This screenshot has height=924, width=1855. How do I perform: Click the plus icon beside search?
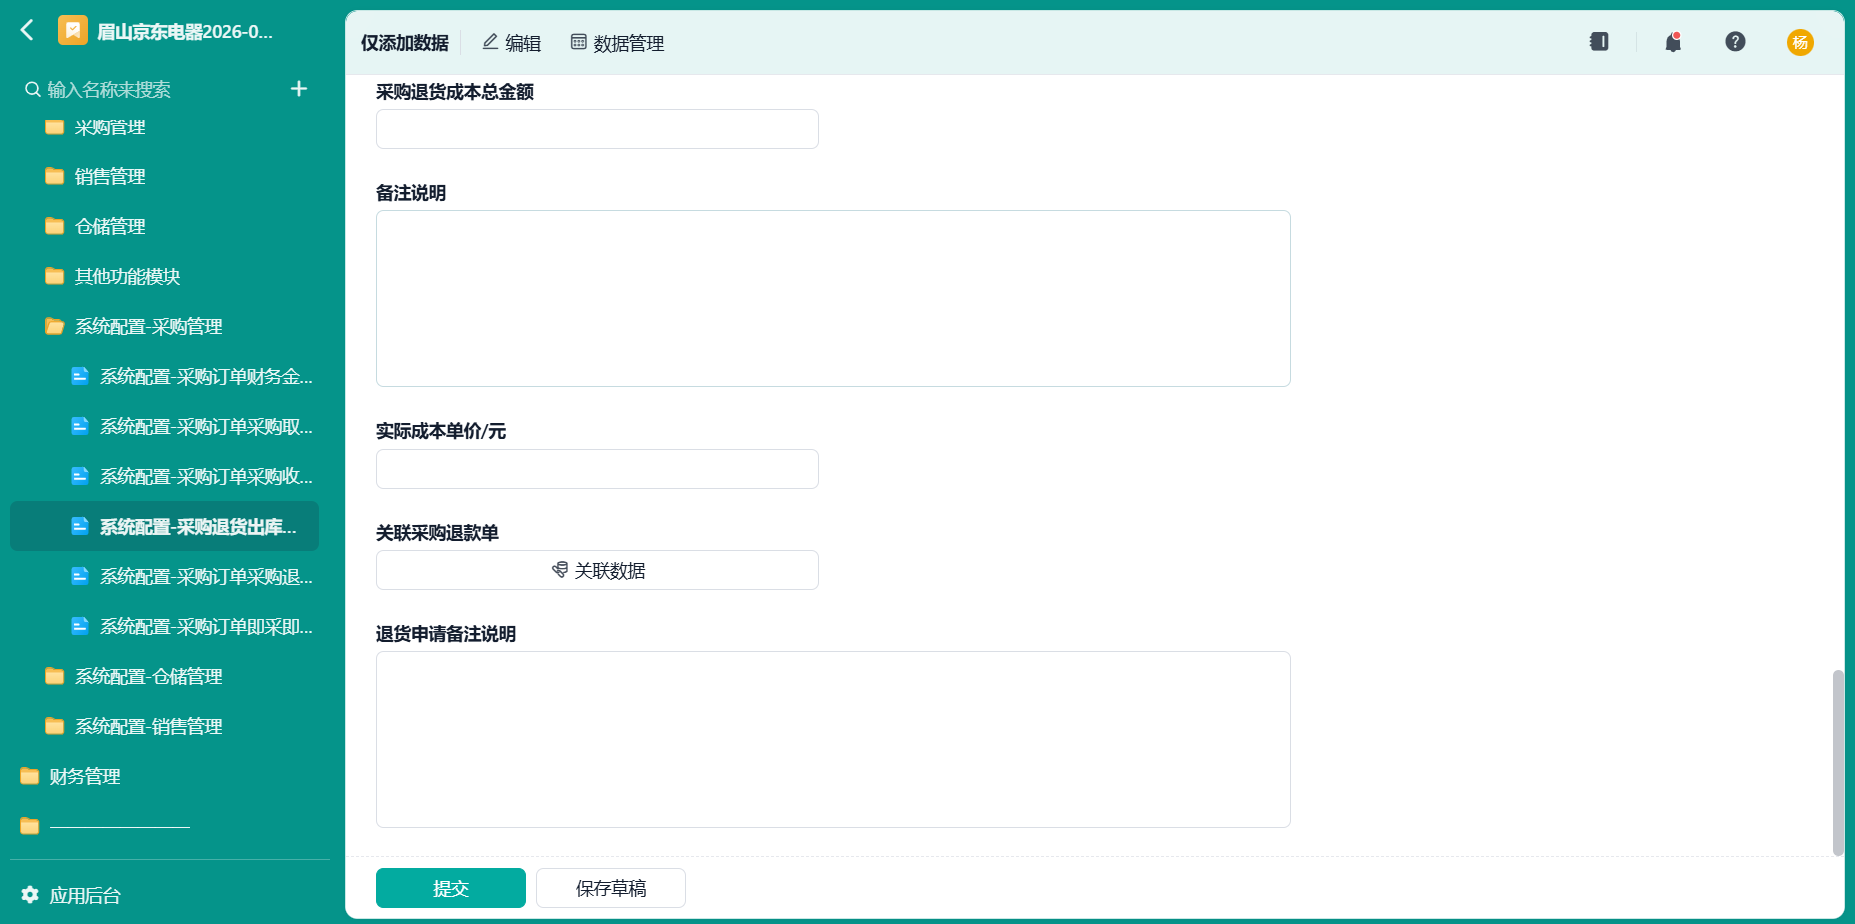(298, 89)
